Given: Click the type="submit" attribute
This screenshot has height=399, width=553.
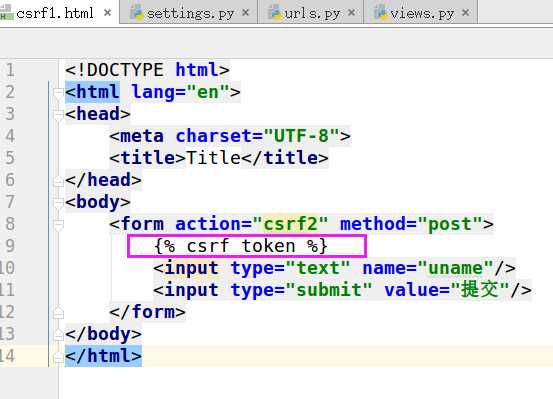Looking at the screenshot, I should click(x=301, y=290).
